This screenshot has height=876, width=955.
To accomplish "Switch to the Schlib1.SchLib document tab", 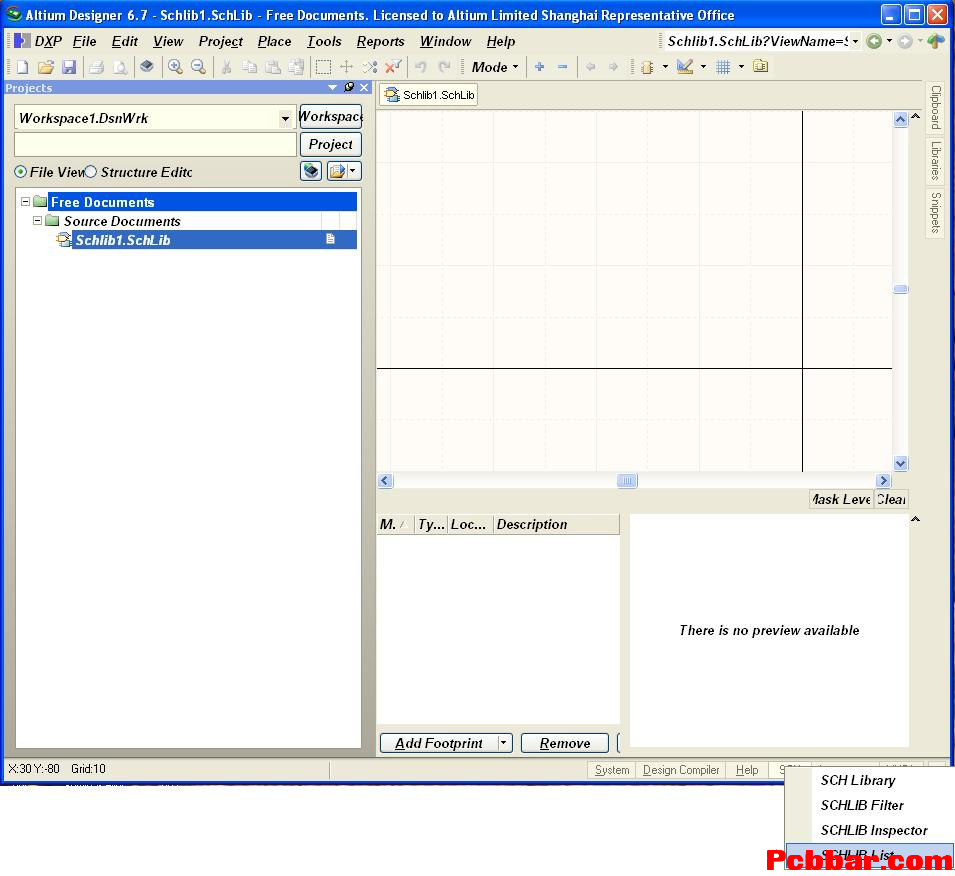I will [429, 95].
